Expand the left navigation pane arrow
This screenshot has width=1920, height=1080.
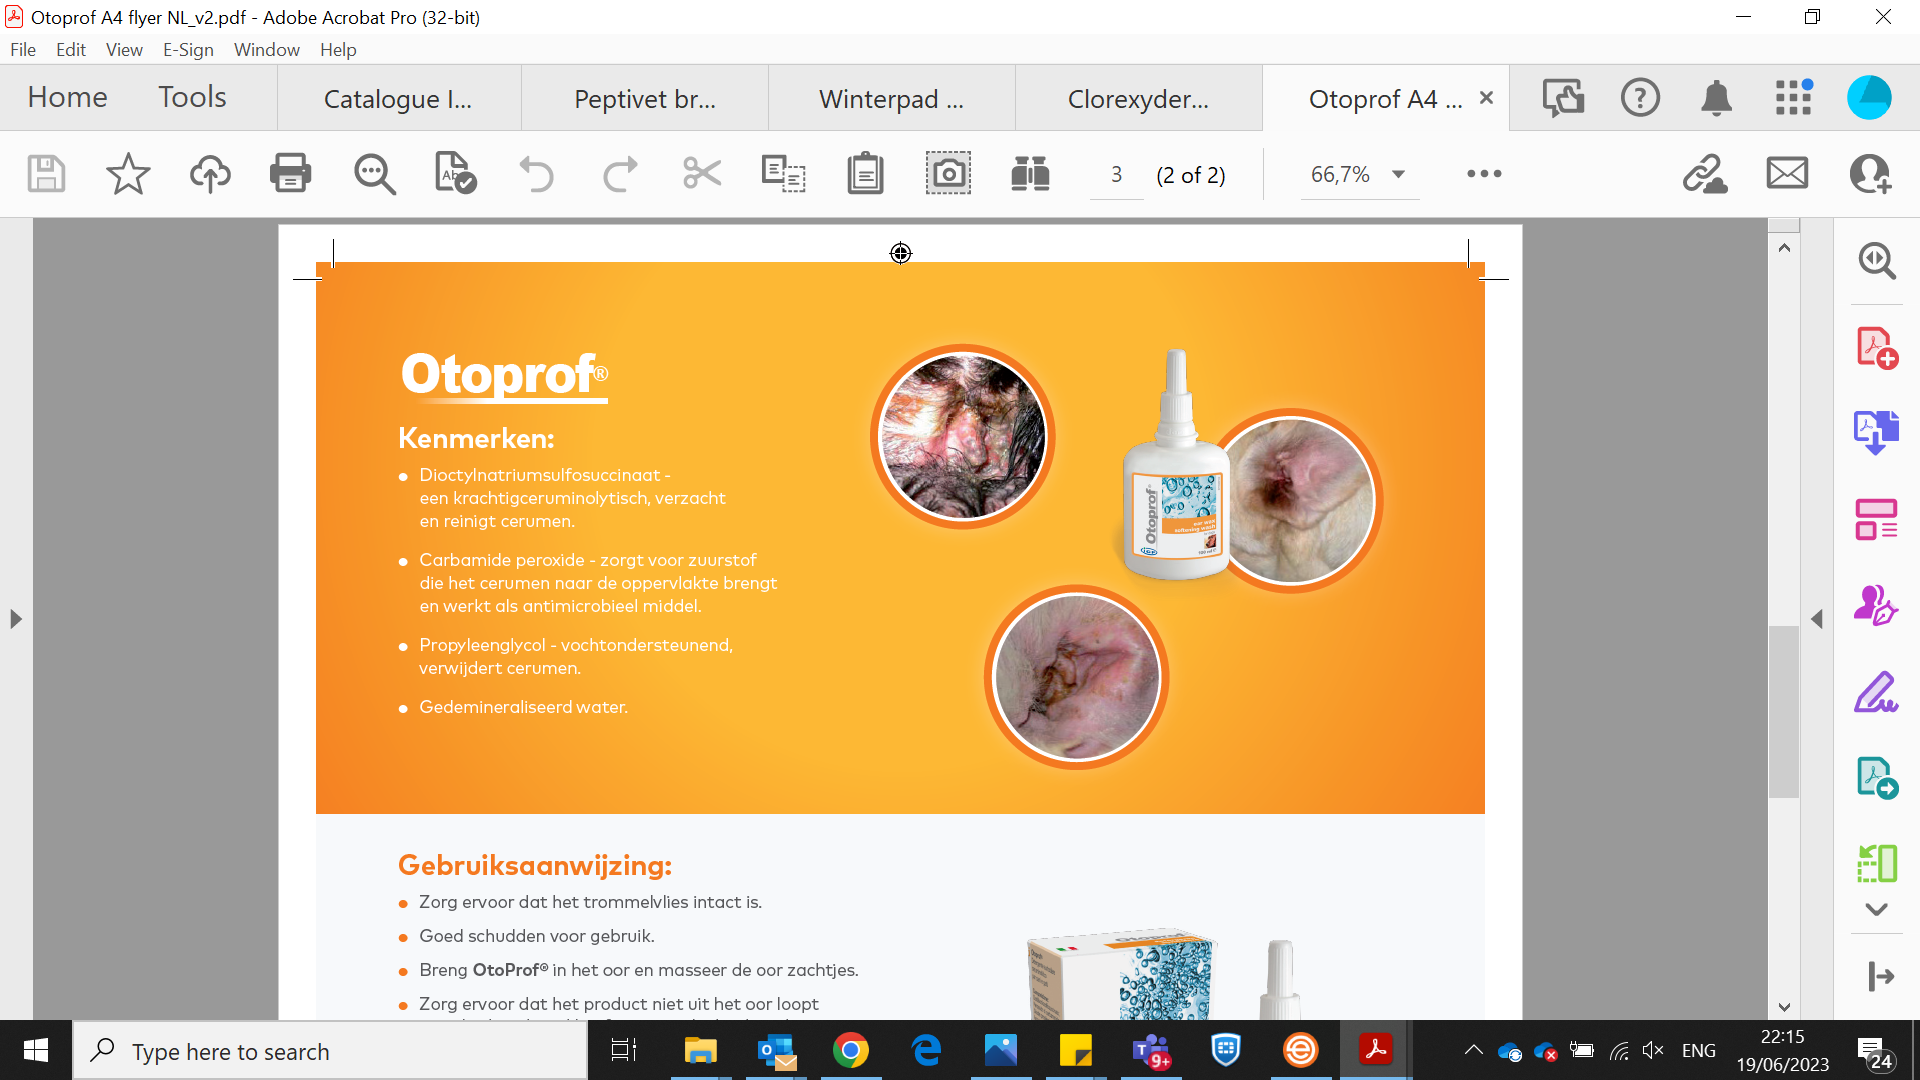click(x=15, y=619)
